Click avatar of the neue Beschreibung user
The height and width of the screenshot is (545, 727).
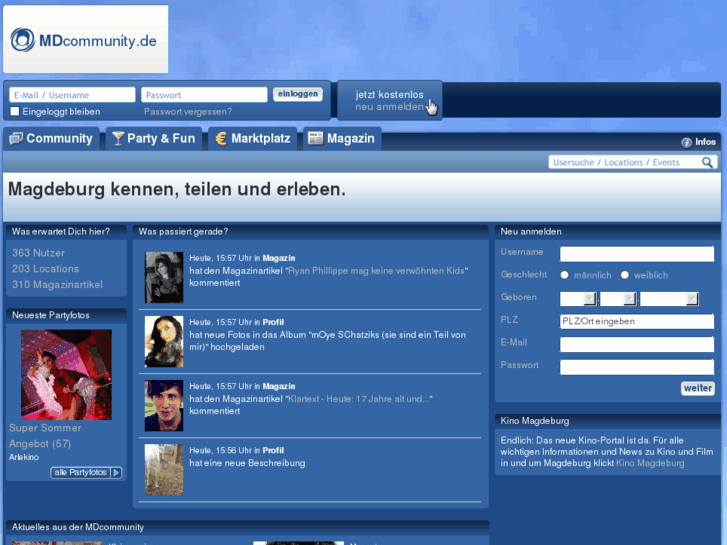point(164,469)
